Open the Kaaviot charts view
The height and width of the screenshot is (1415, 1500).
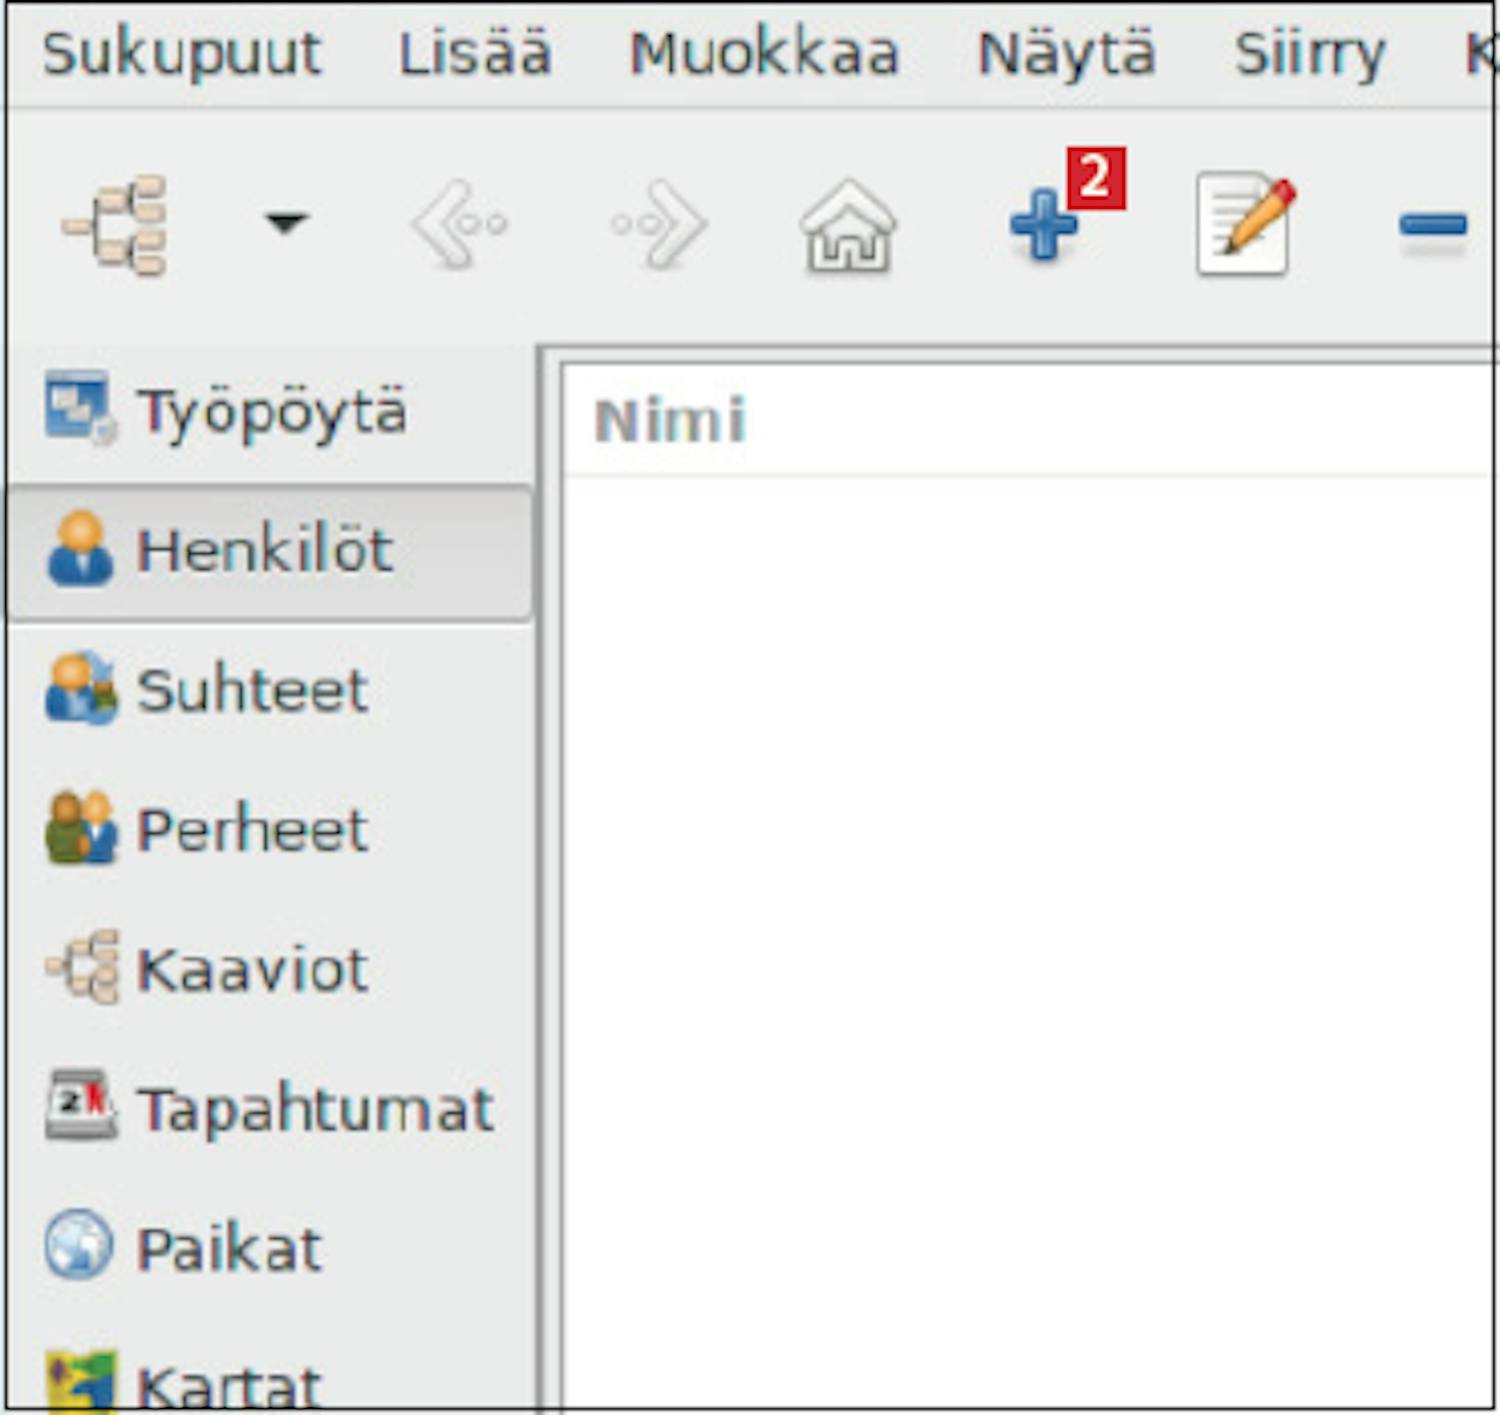(x=252, y=970)
